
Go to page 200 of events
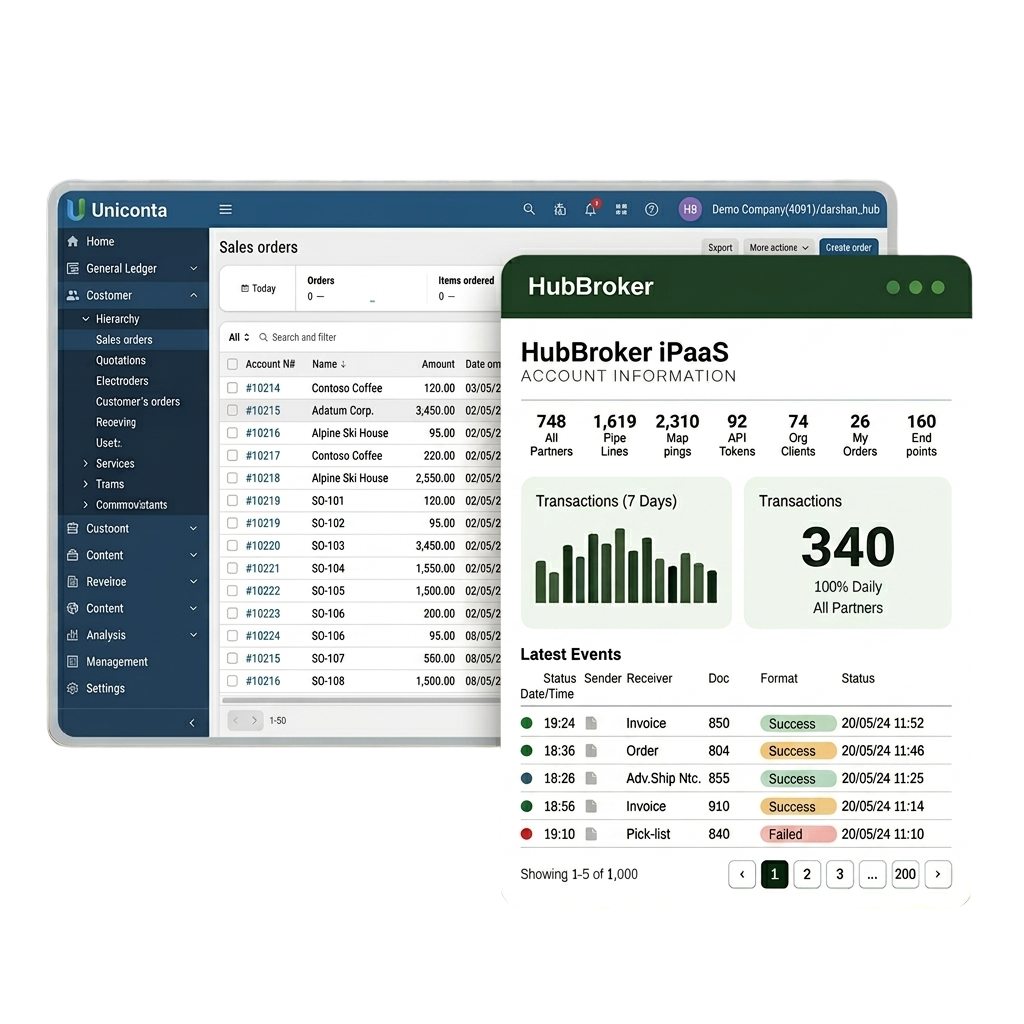coord(904,874)
